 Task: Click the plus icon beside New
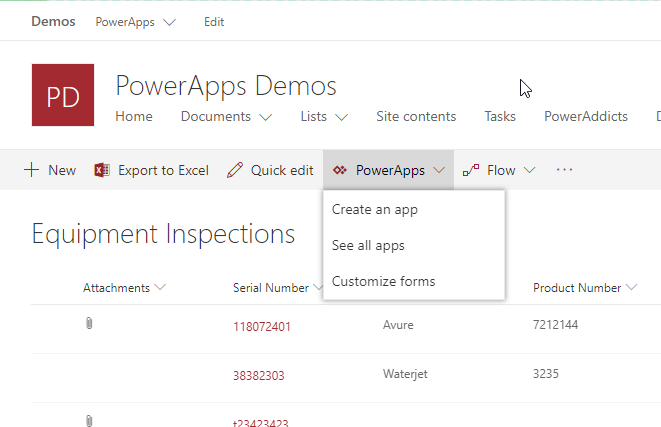[x=32, y=170]
